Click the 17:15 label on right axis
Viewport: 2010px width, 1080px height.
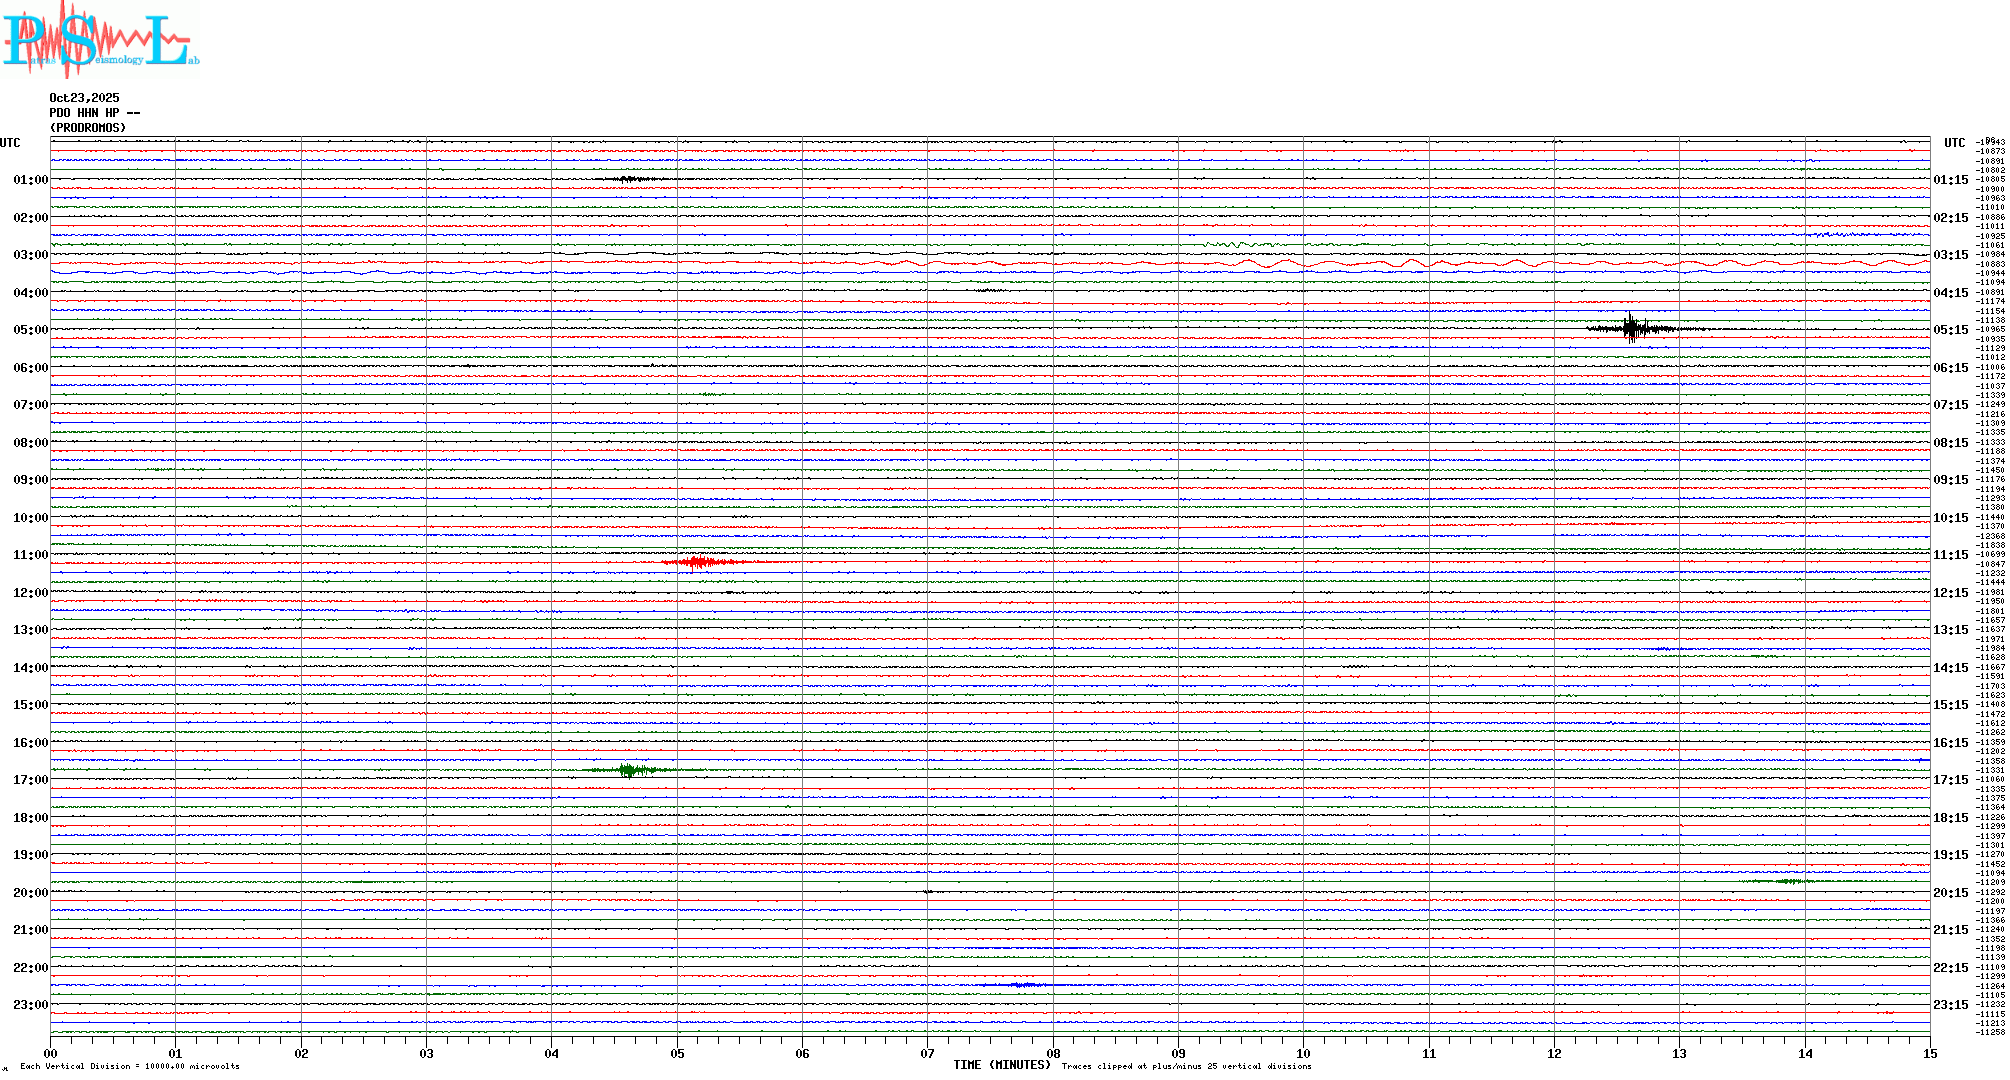[1950, 780]
